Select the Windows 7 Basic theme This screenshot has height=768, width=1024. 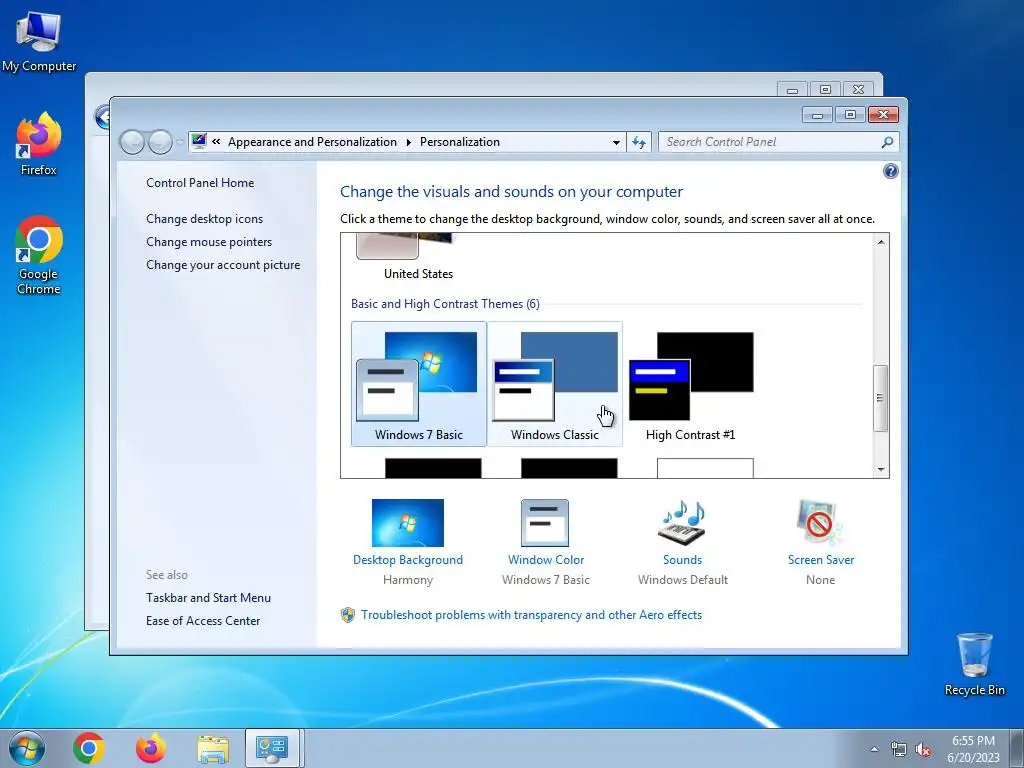[x=419, y=383]
